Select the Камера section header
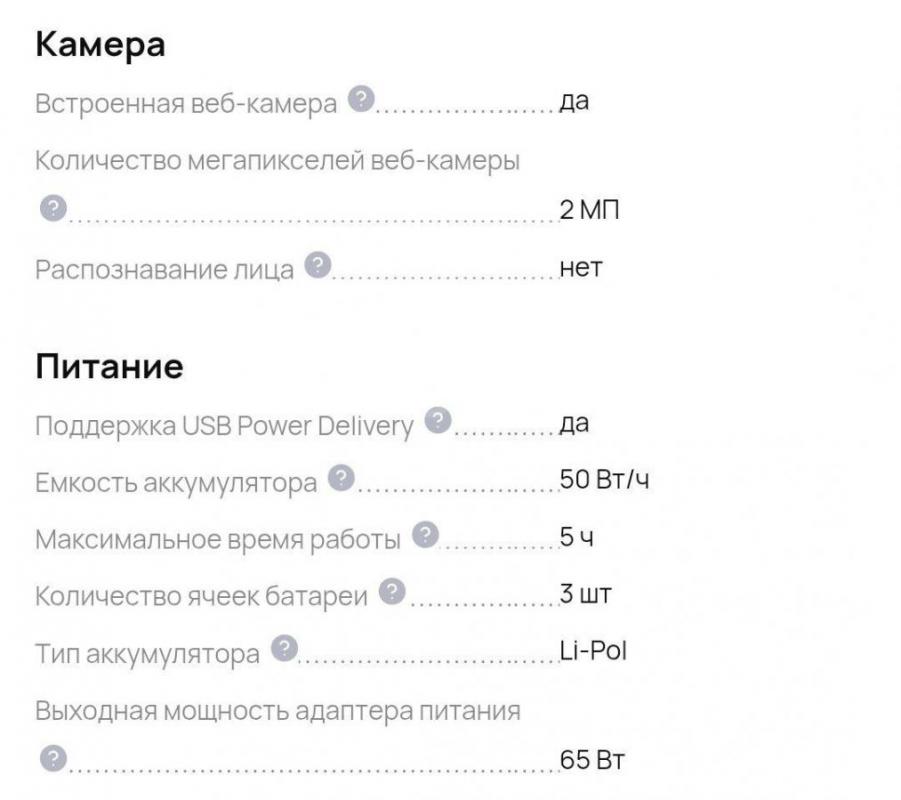 point(99,43)
